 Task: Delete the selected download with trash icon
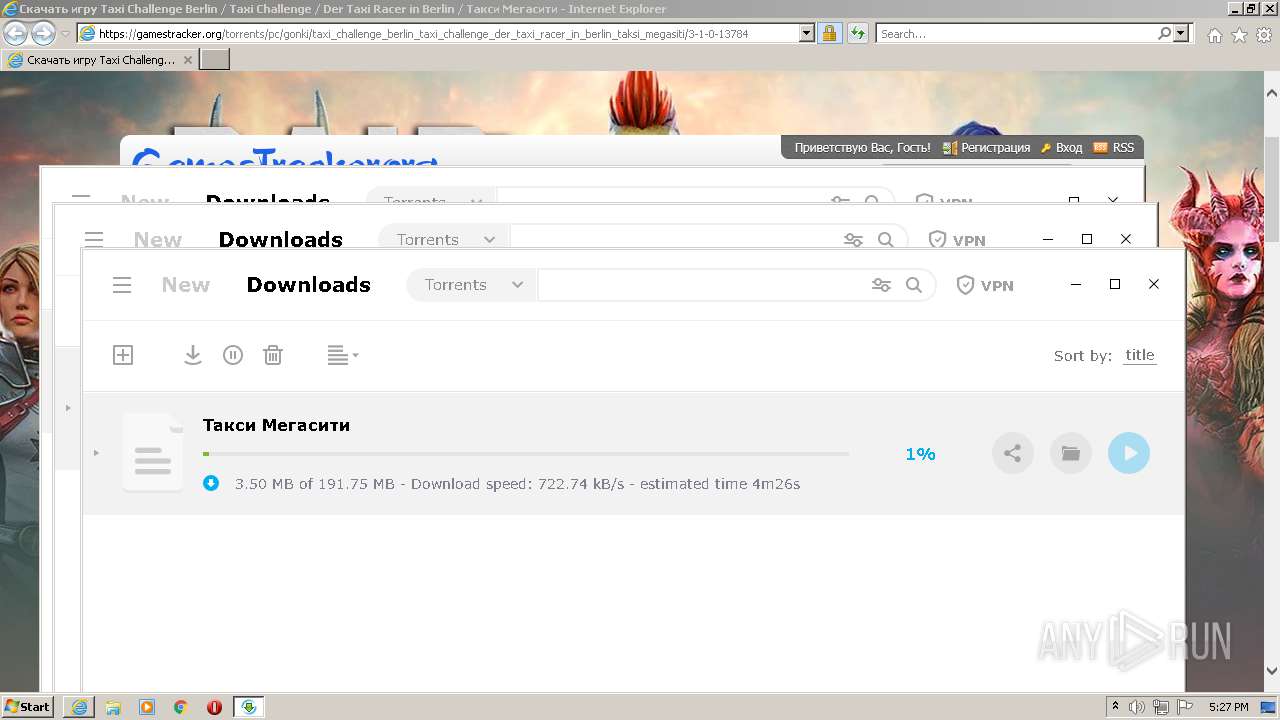tap(273, 355)
